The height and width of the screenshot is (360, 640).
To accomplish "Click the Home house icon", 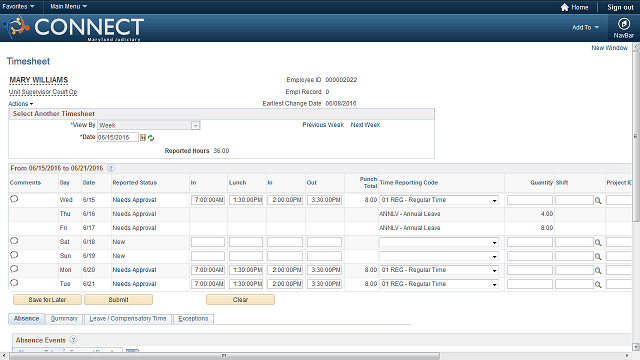I will [x=564, y=7].
